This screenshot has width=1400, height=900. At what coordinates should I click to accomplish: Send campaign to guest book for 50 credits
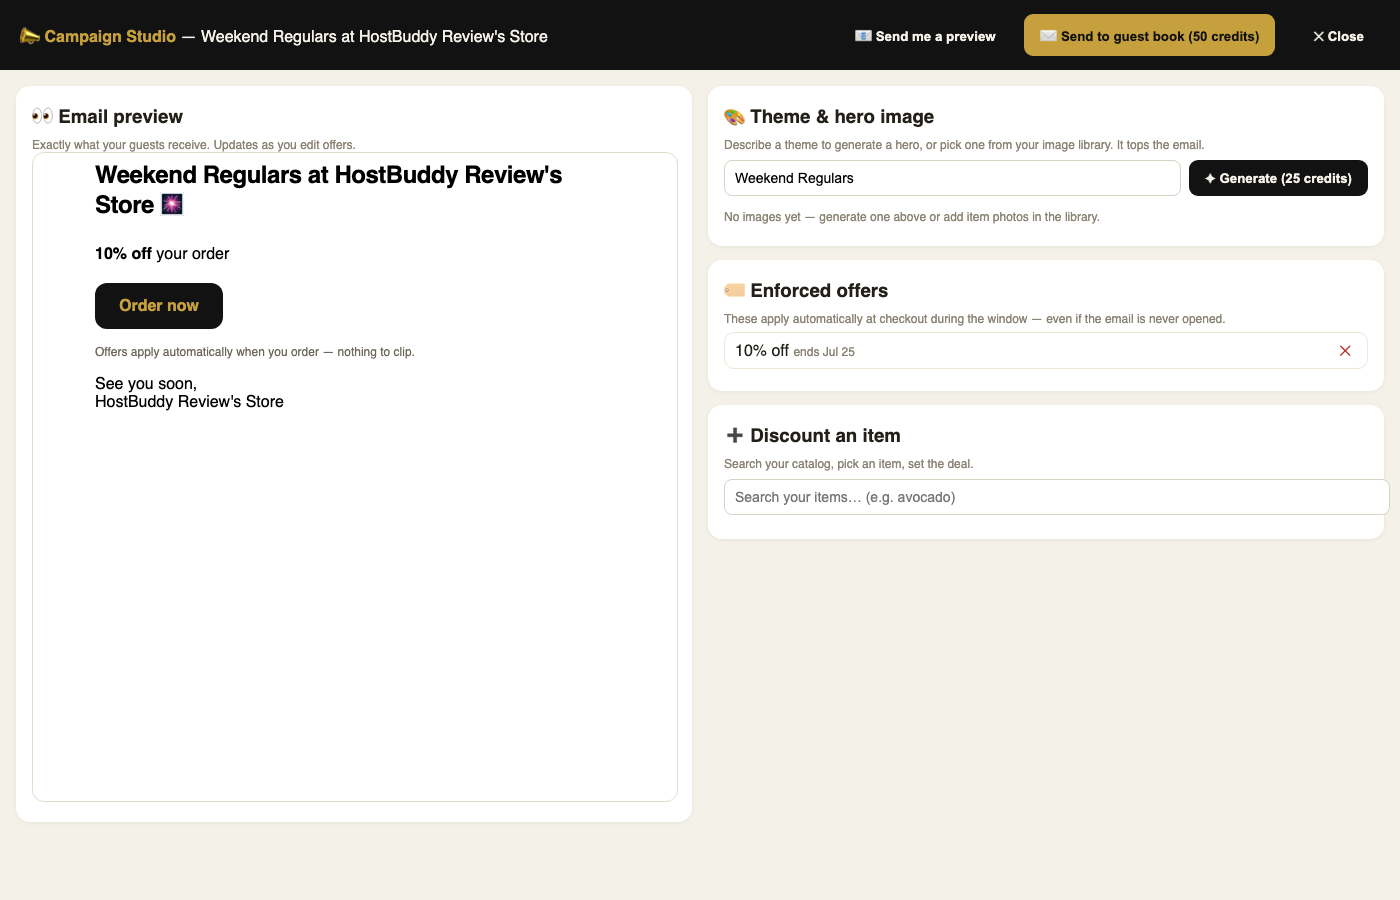(x=1149, y=36)
